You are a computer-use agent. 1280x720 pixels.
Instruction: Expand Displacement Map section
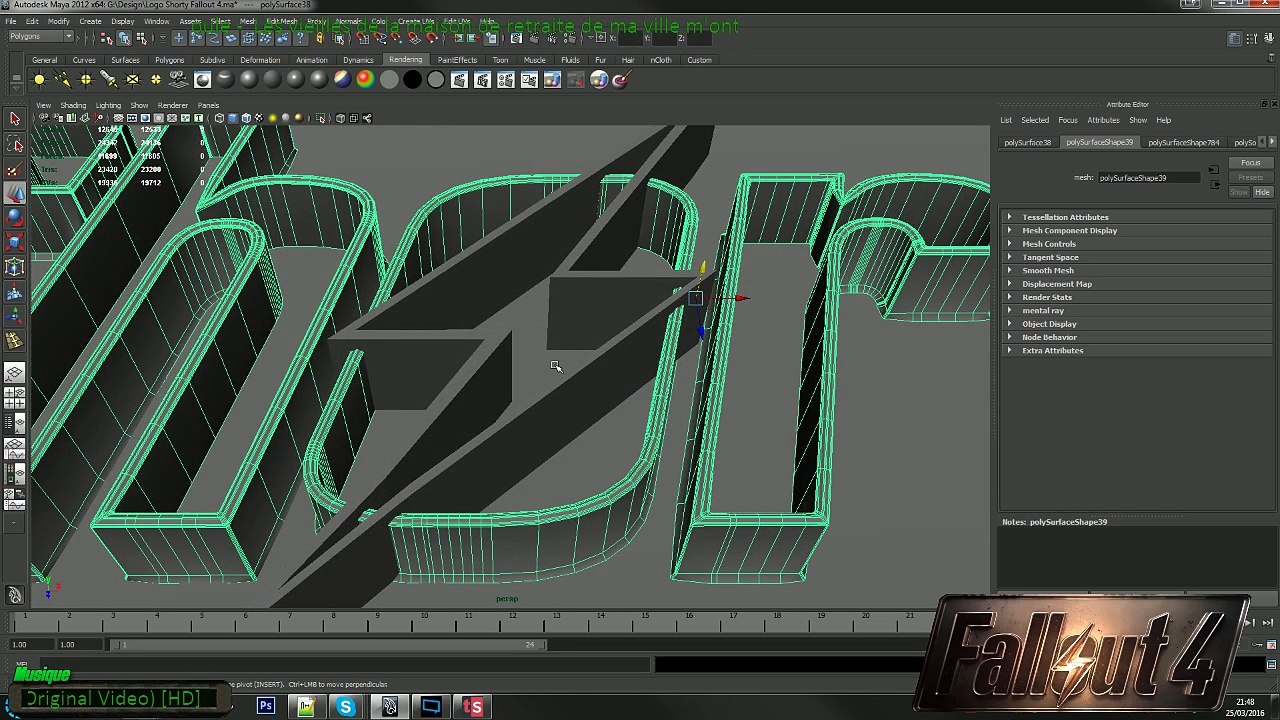pos(1136,284)
